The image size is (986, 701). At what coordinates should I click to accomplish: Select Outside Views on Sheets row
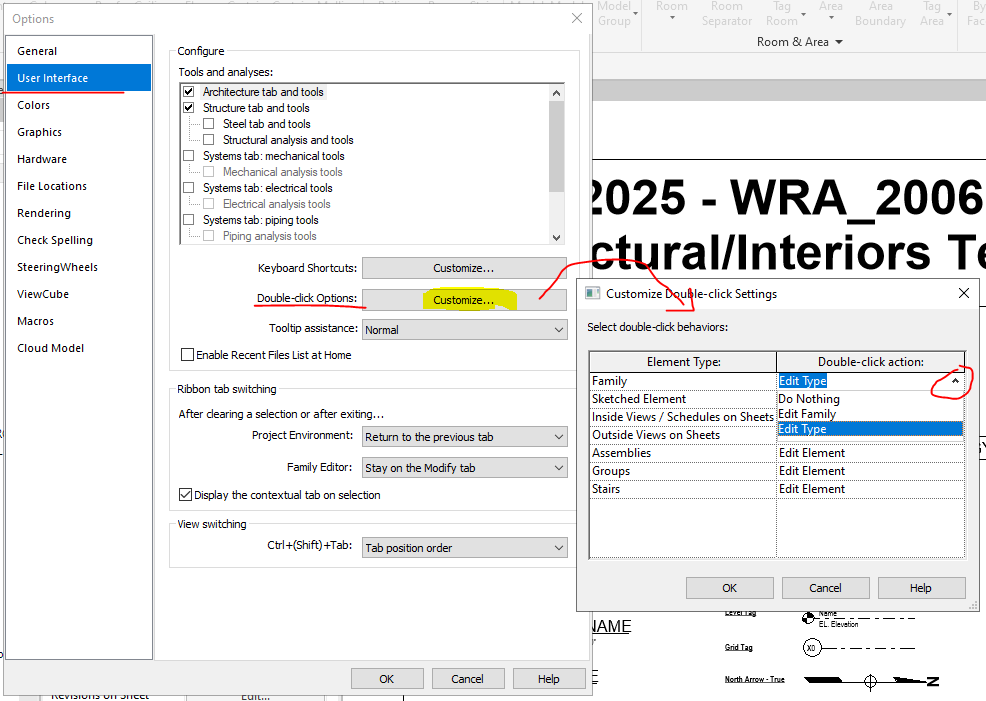[683, 434]
